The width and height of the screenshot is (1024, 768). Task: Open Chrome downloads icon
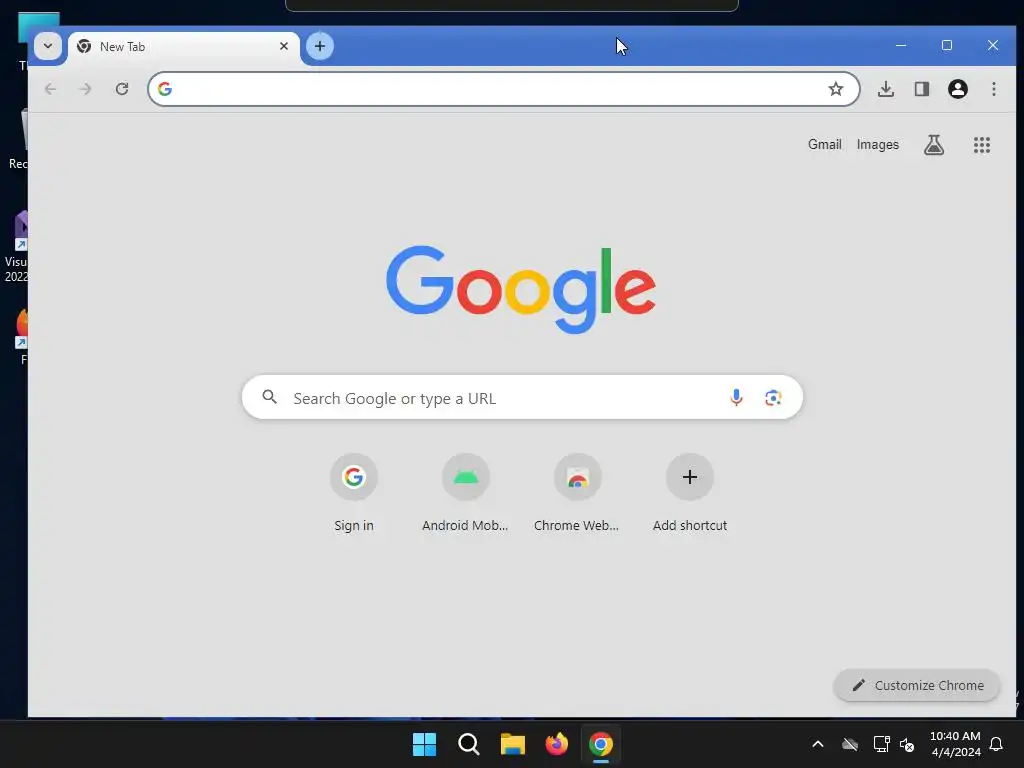click(x=886, y=89)
